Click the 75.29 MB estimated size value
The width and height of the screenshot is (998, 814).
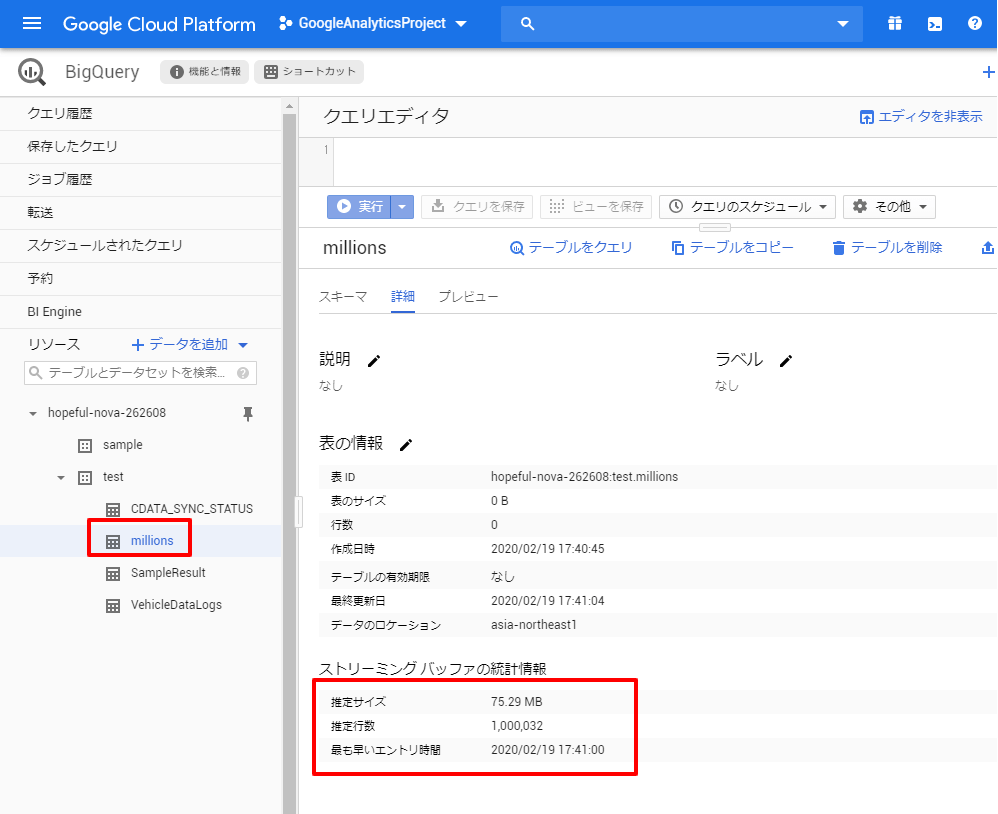tap(517, 702)
